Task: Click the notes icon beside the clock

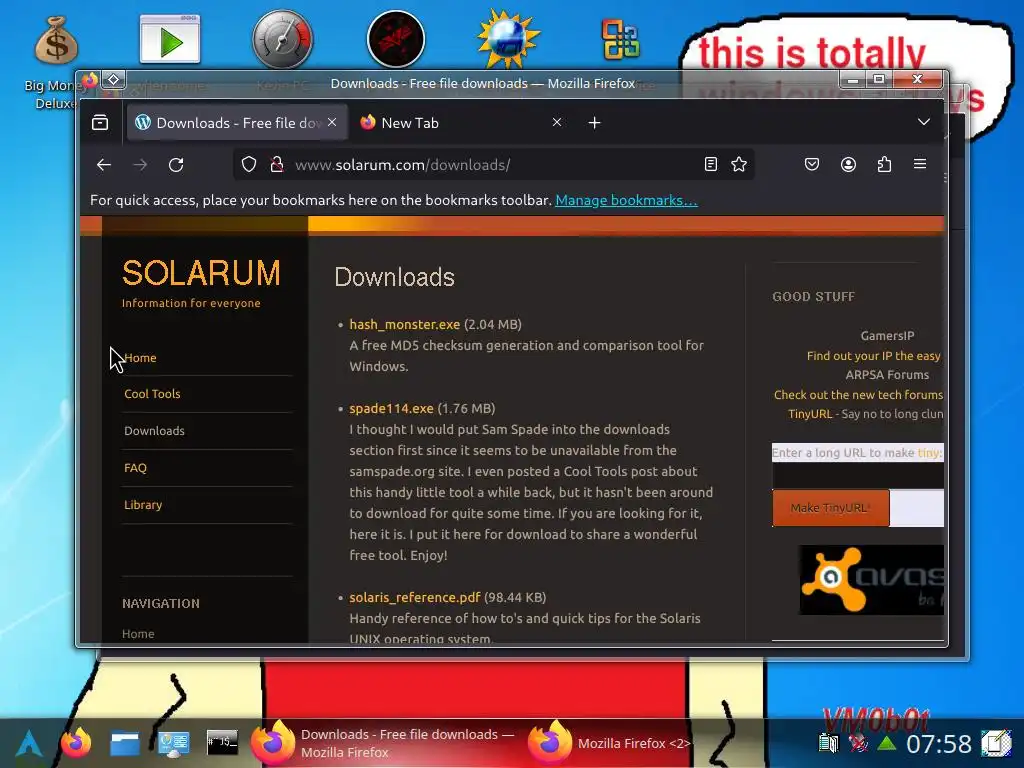Action: click(x=996, y=743)
